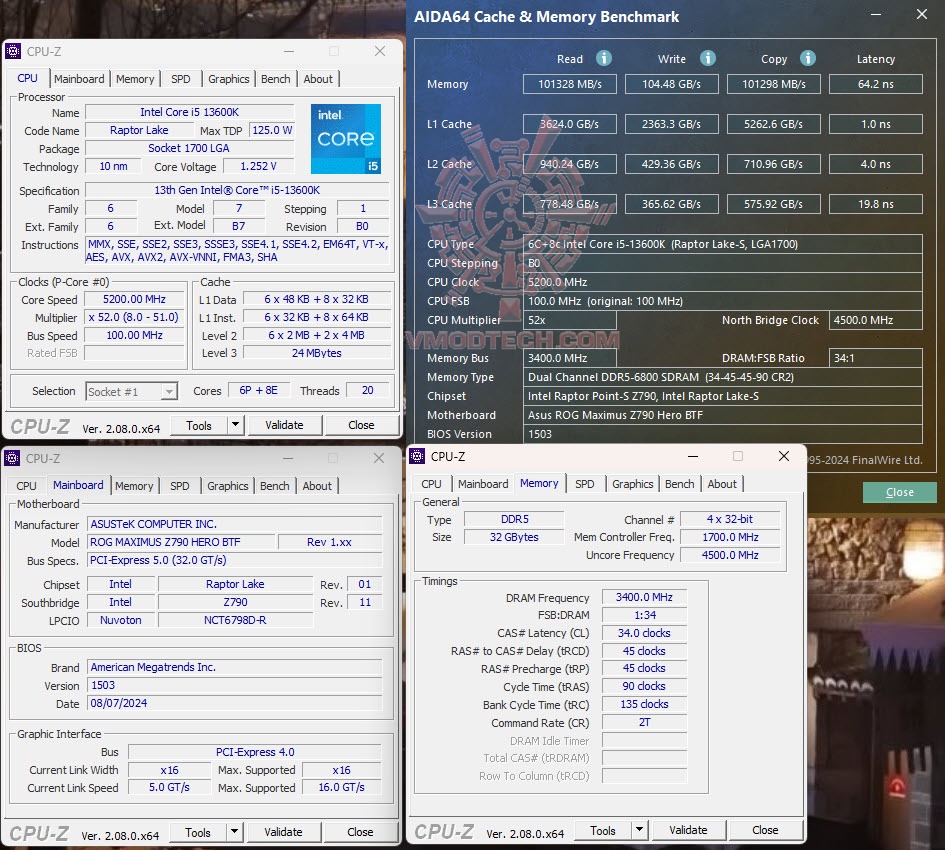Click Uncore Frequency 4500.0 MHz value

pos(730,555)
